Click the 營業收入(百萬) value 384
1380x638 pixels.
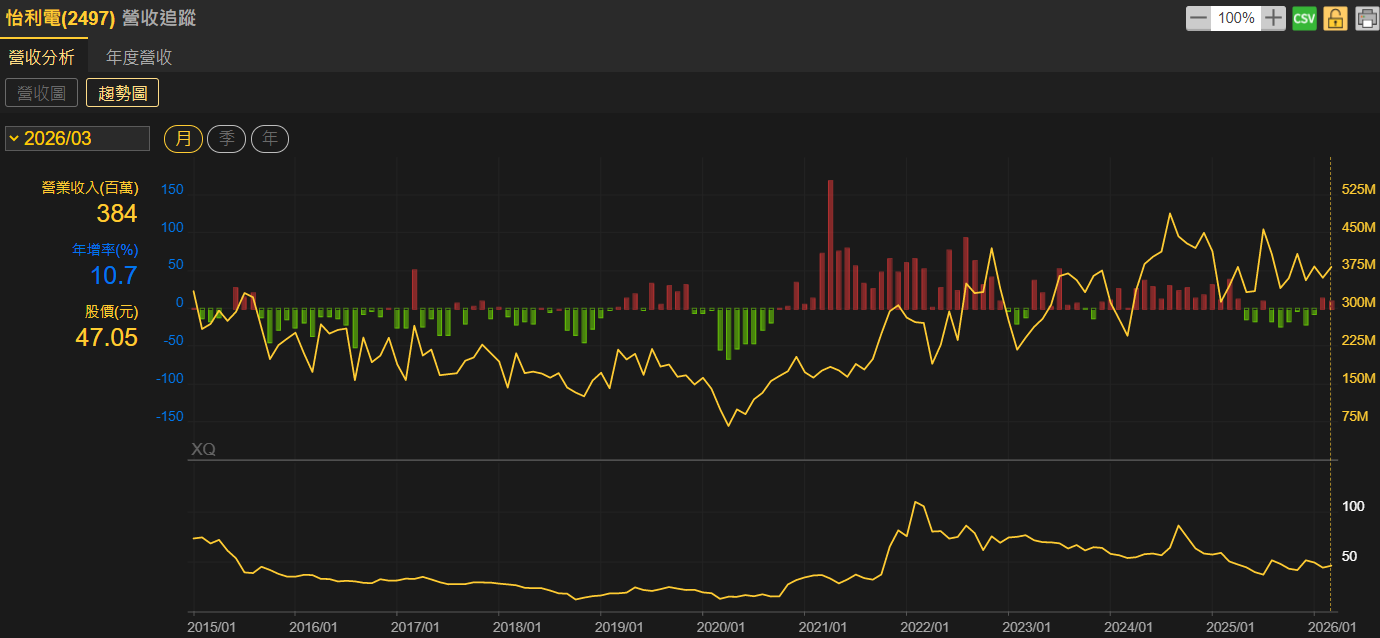click(116, 213)
